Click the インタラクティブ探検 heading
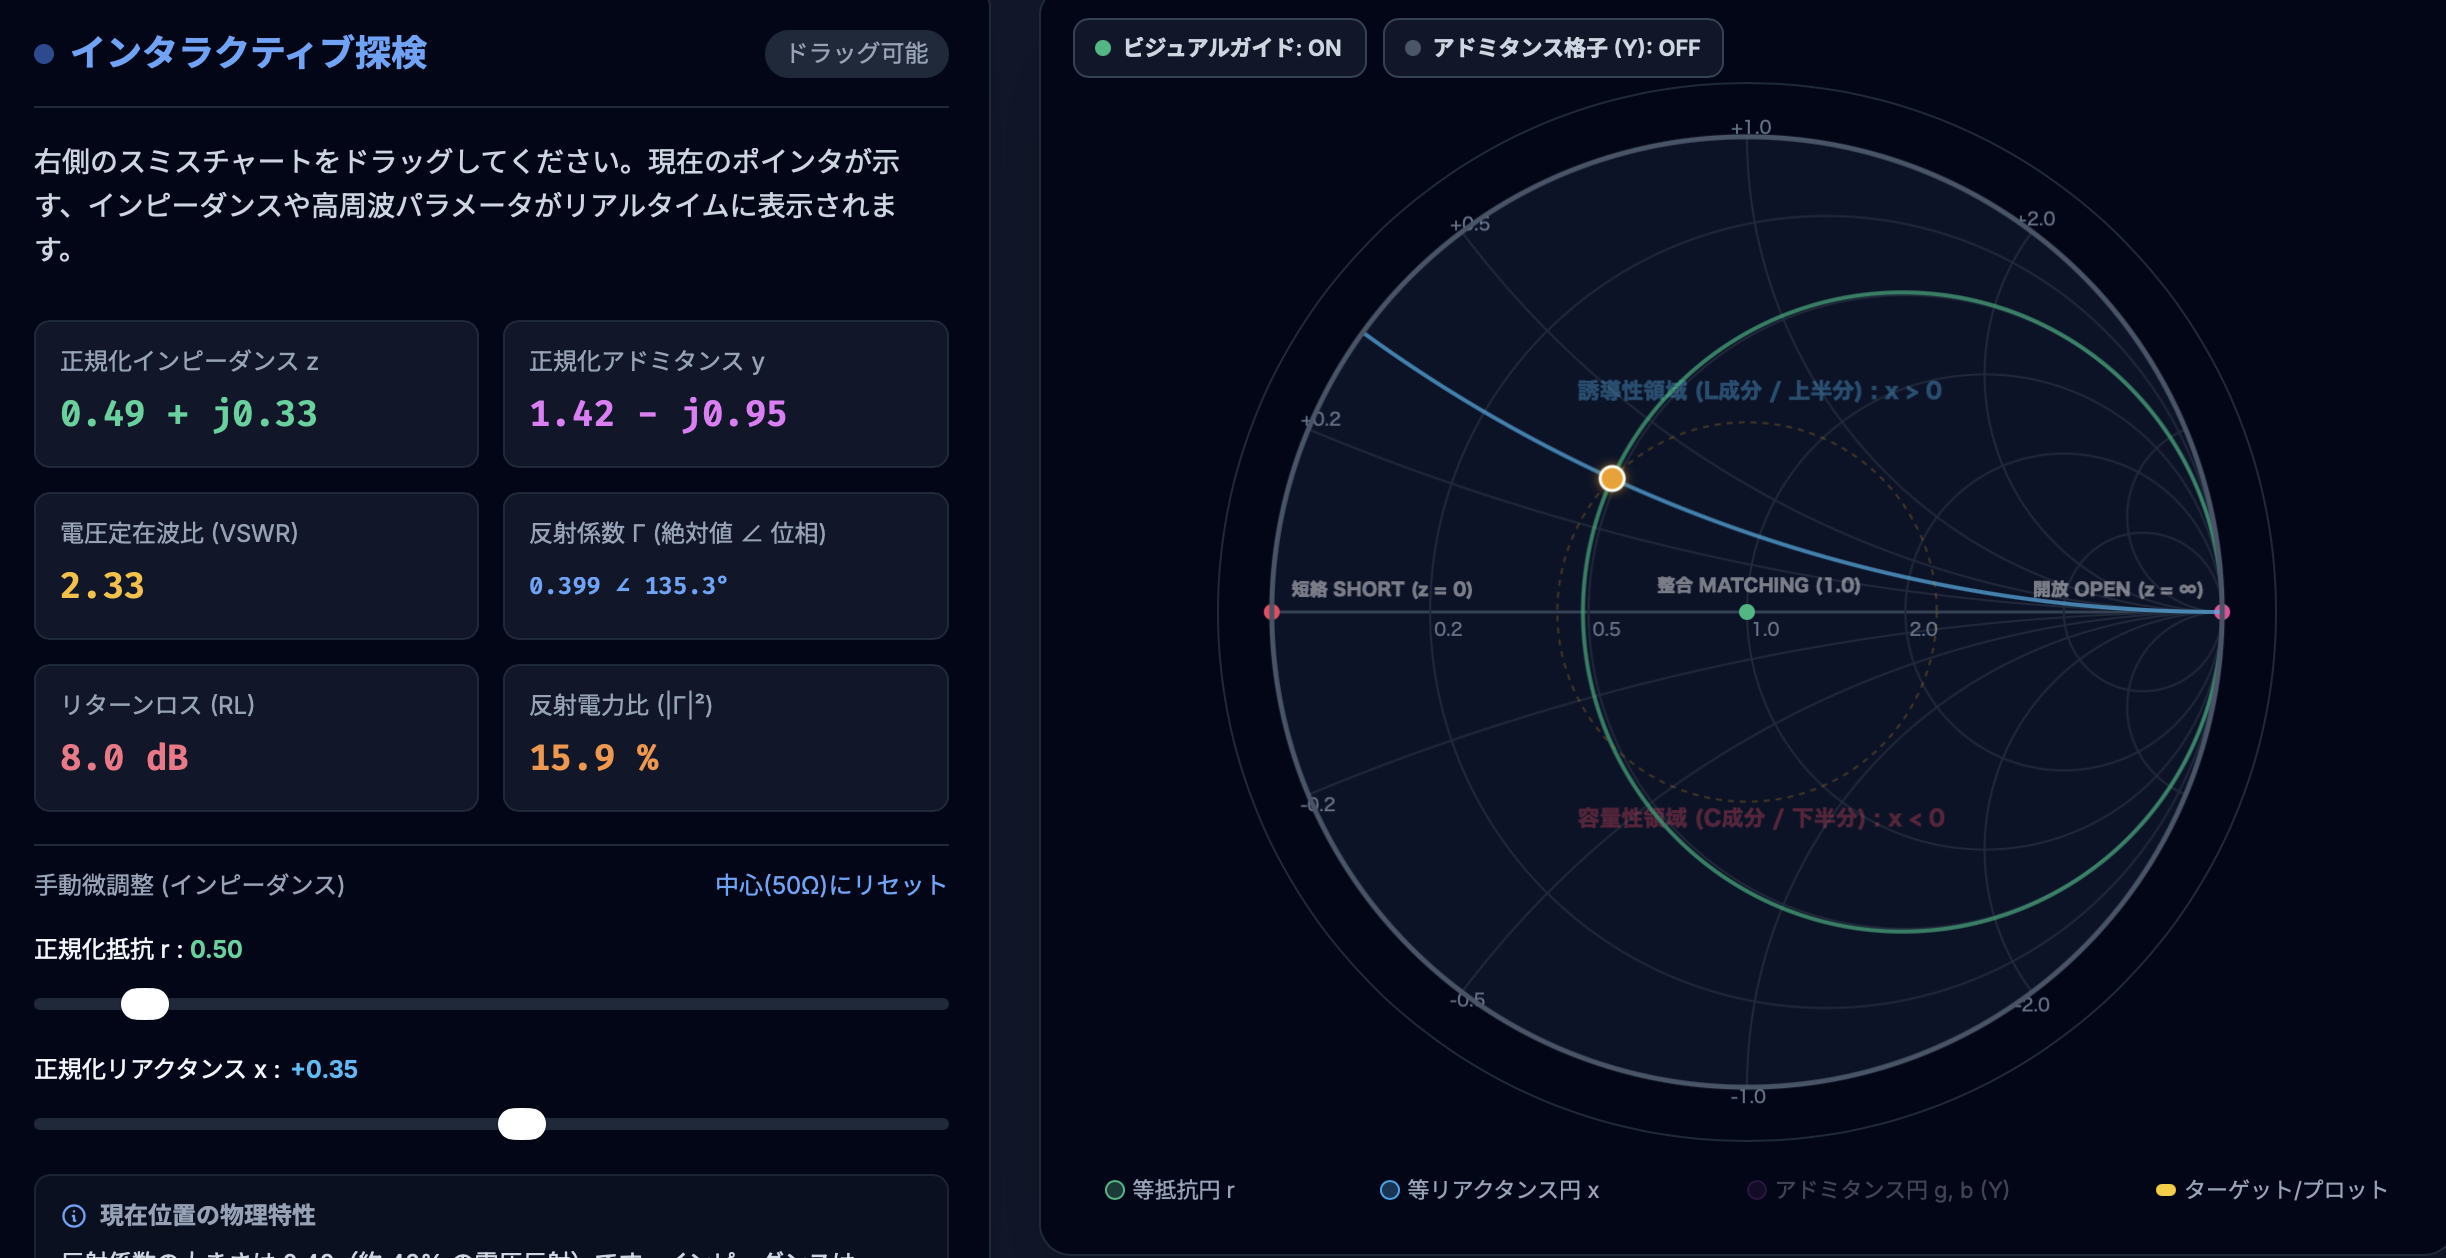Viewport: 2446px width, 1258px height. pos(249,53)
